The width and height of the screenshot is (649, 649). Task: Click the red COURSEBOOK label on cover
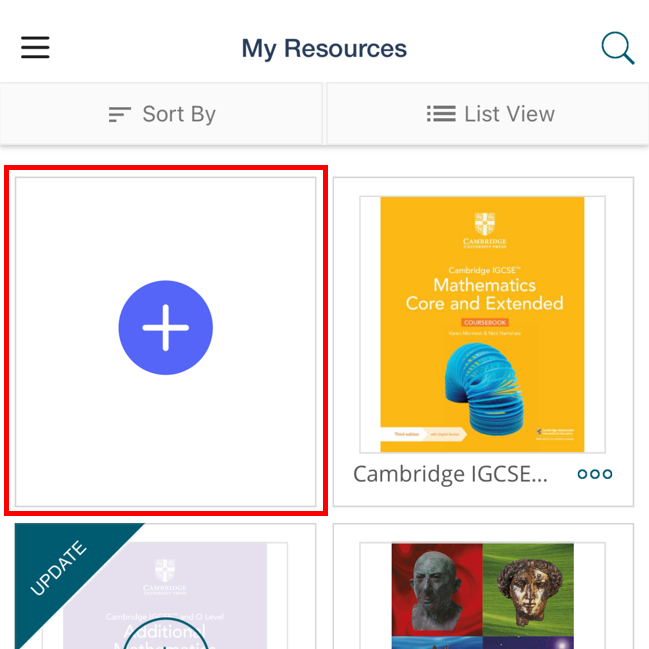point(484,323)
